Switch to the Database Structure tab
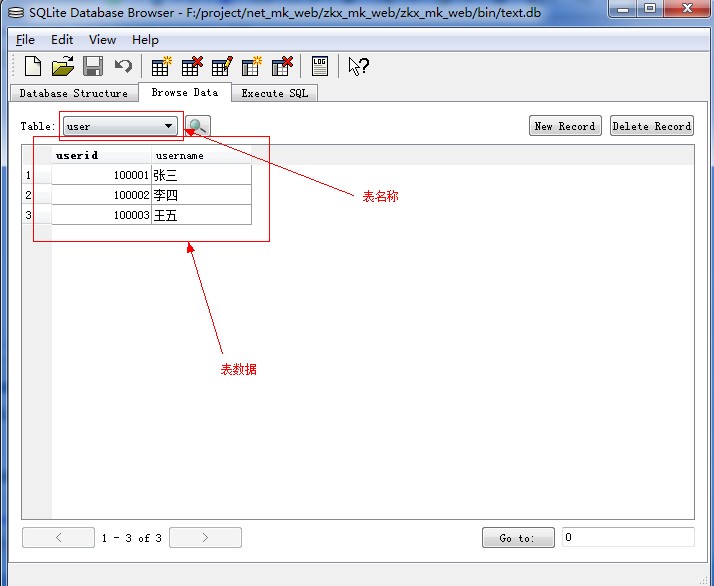Viewport: 714px width, 586px height. (74, 93)
